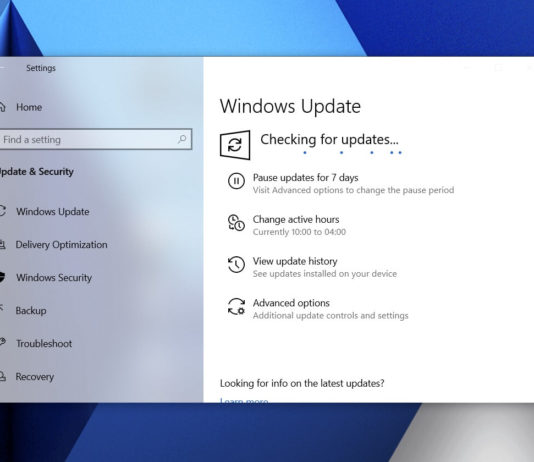The height and width of the screenshot is (462, 534).
Task: Click the 'Windows Update' page heading
Action: [290, 106]
